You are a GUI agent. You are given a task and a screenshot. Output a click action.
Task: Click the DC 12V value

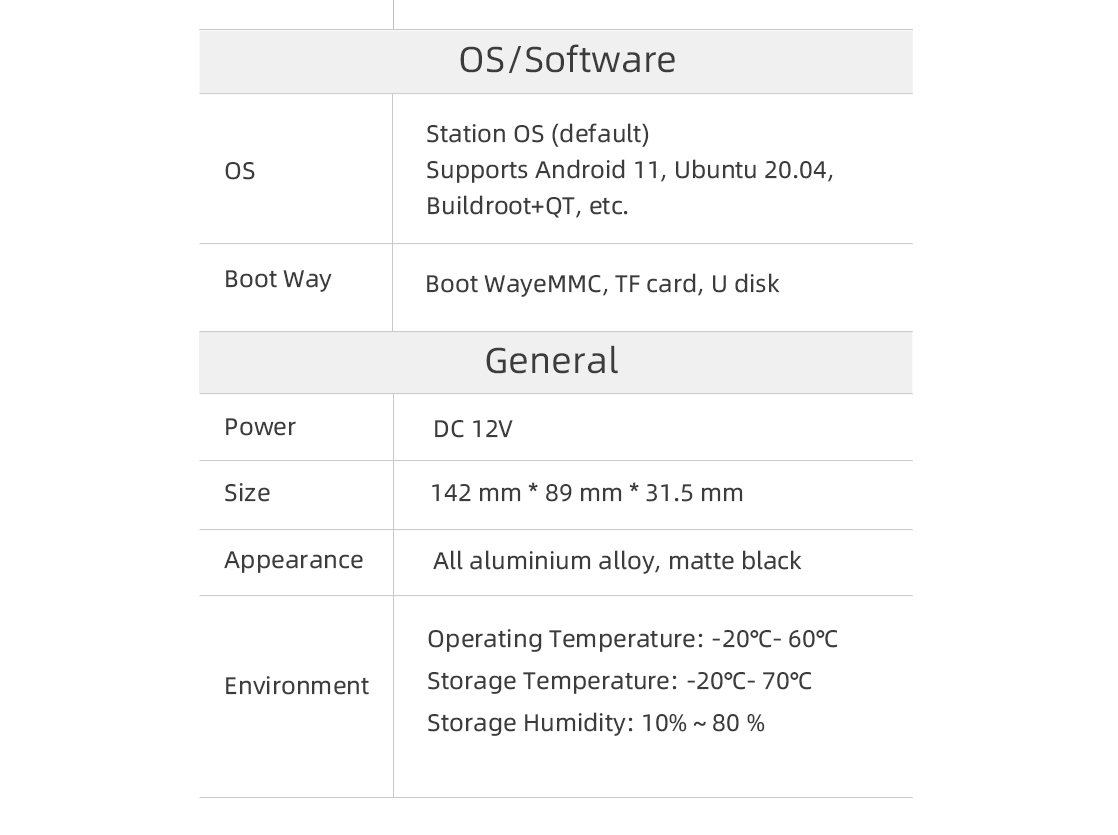[x=473, y=429]
